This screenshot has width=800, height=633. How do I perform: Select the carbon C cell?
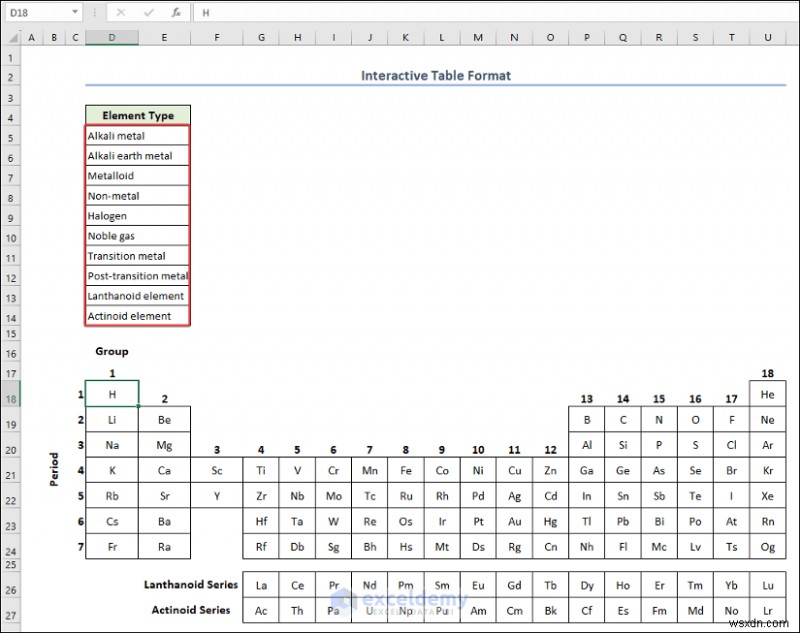click(x=623, y=419)
